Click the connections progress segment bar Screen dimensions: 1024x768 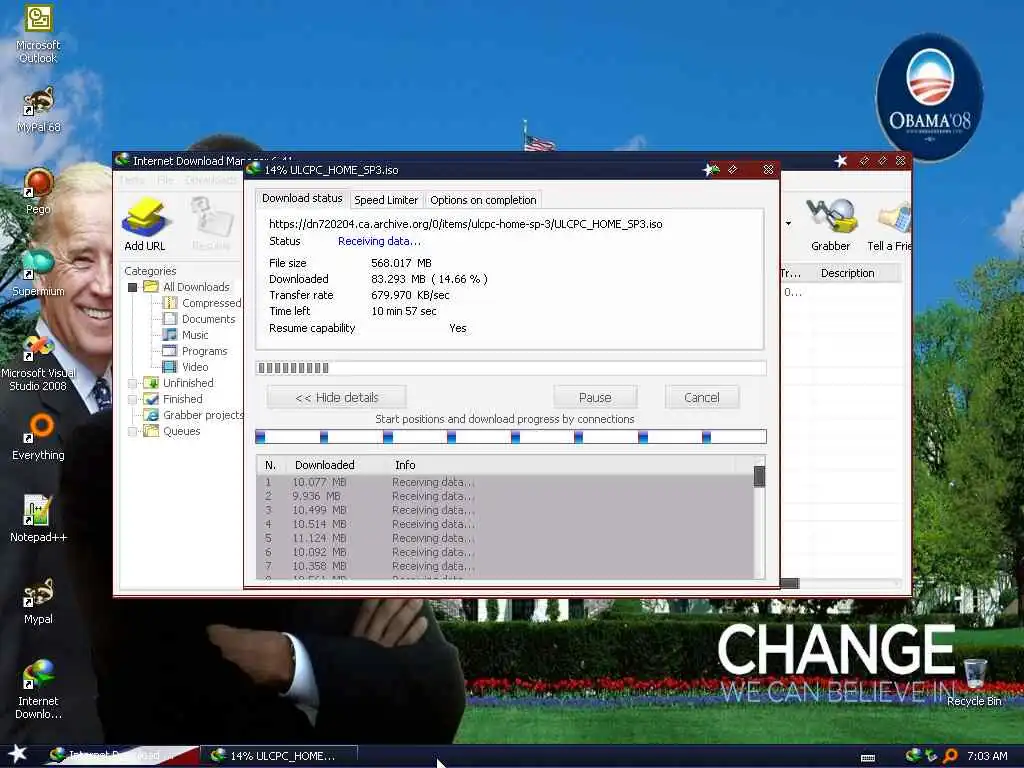[511, 437]
